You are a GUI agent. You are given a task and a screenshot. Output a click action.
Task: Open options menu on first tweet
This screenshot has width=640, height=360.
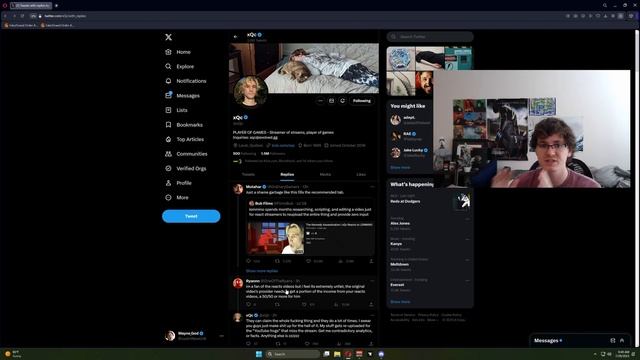[x=372, y=187]
